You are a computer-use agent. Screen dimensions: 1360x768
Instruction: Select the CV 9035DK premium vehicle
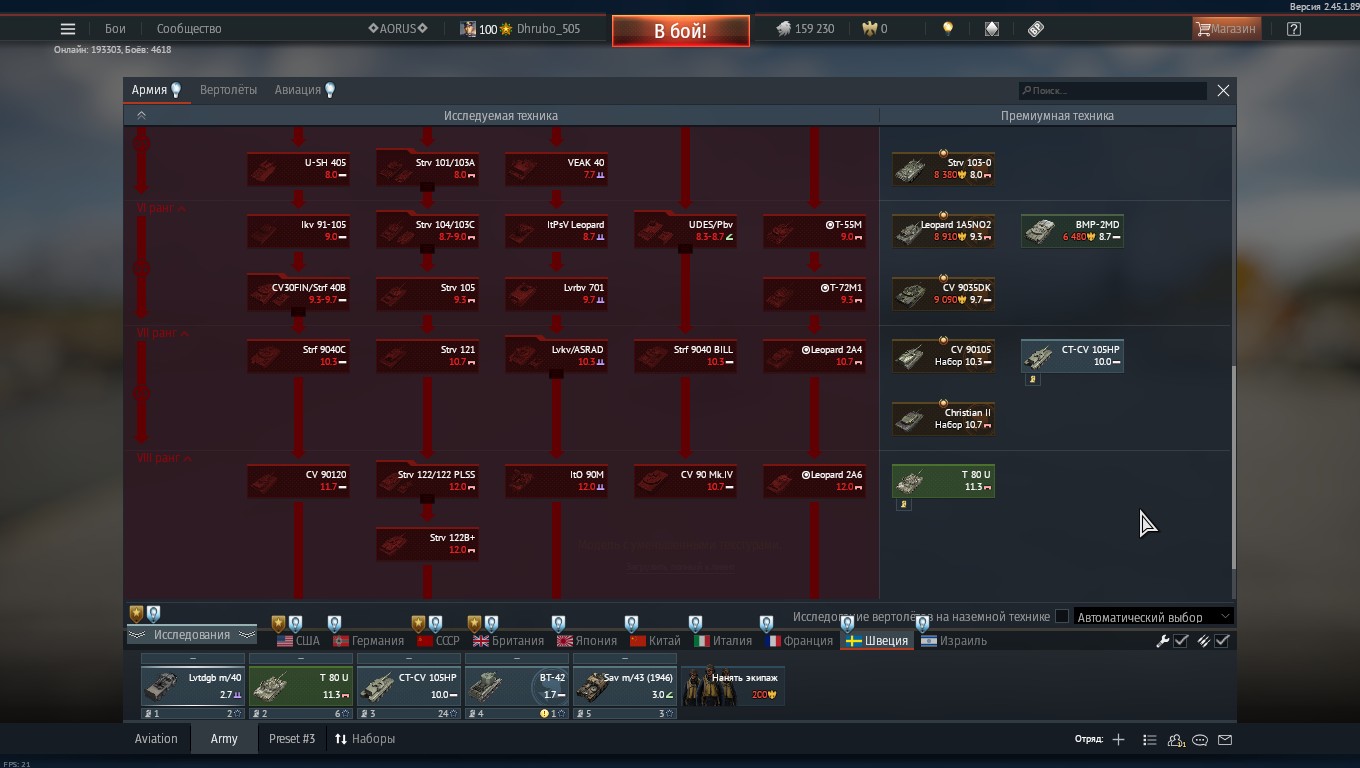point(943,293)
